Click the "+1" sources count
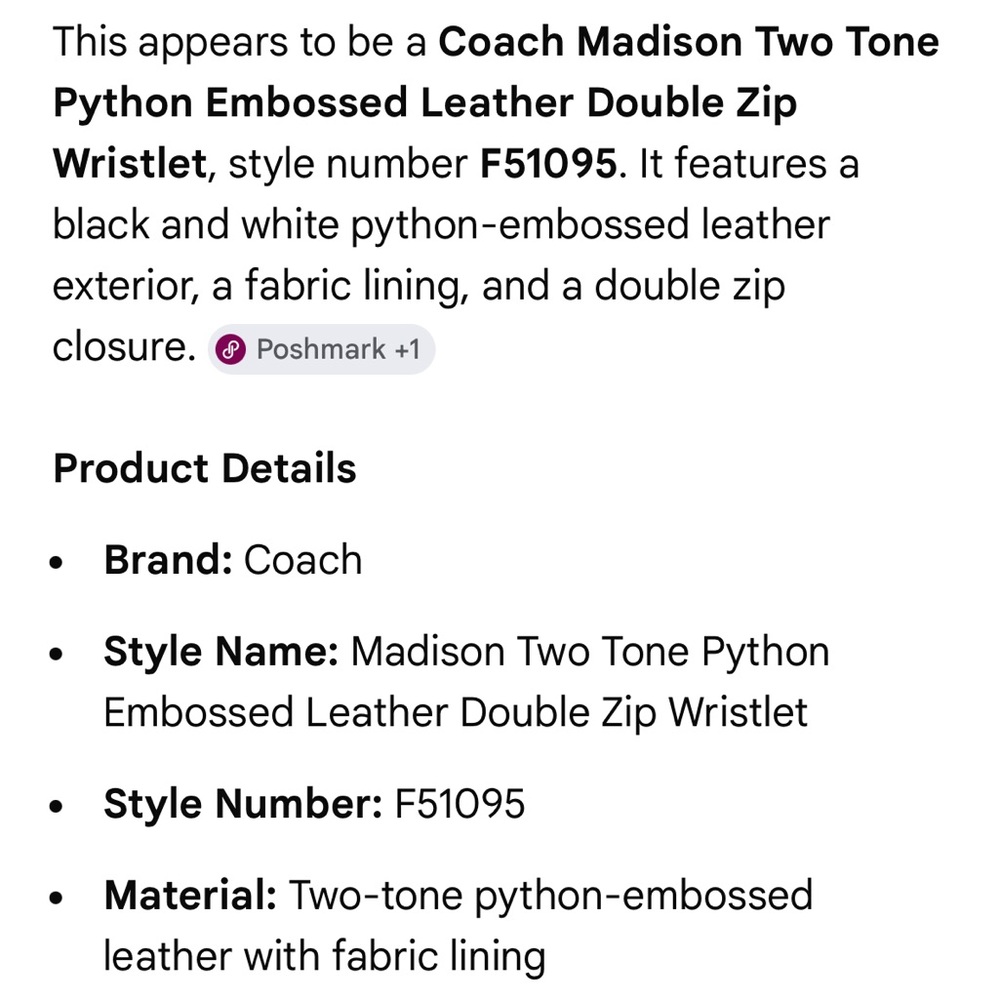Screen dimensions: 1000x1000 (406, 349)
